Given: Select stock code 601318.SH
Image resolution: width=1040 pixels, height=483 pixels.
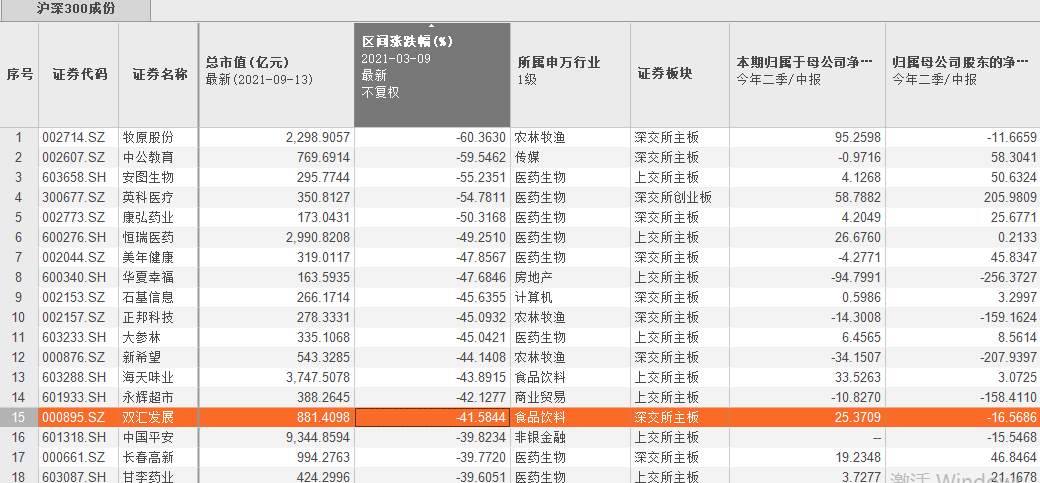Looking at the screenshot, I should point(79,437).
